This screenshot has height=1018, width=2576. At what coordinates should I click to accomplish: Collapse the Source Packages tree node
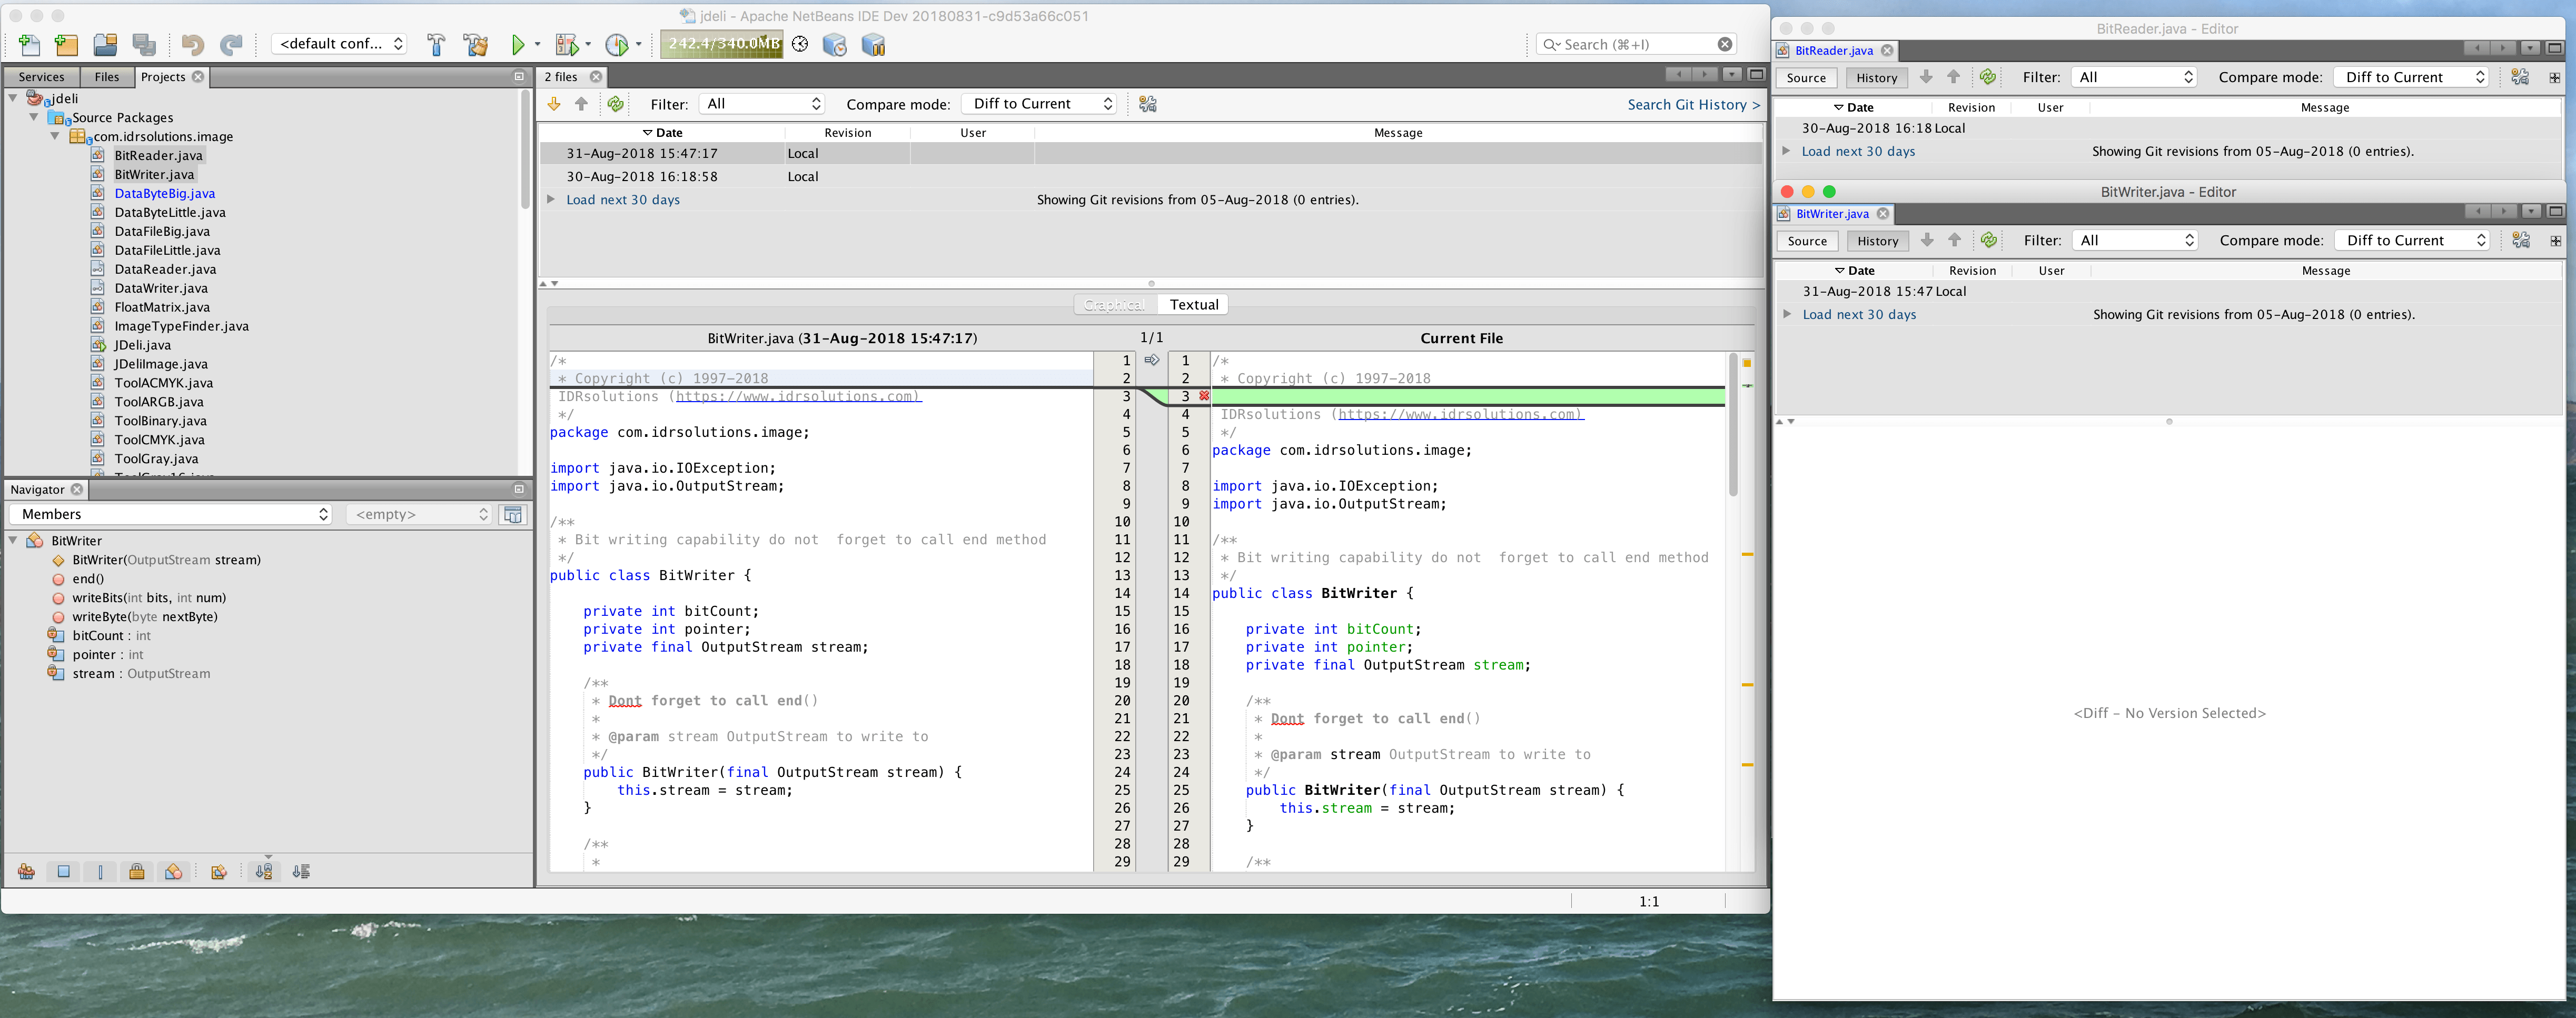34,117
